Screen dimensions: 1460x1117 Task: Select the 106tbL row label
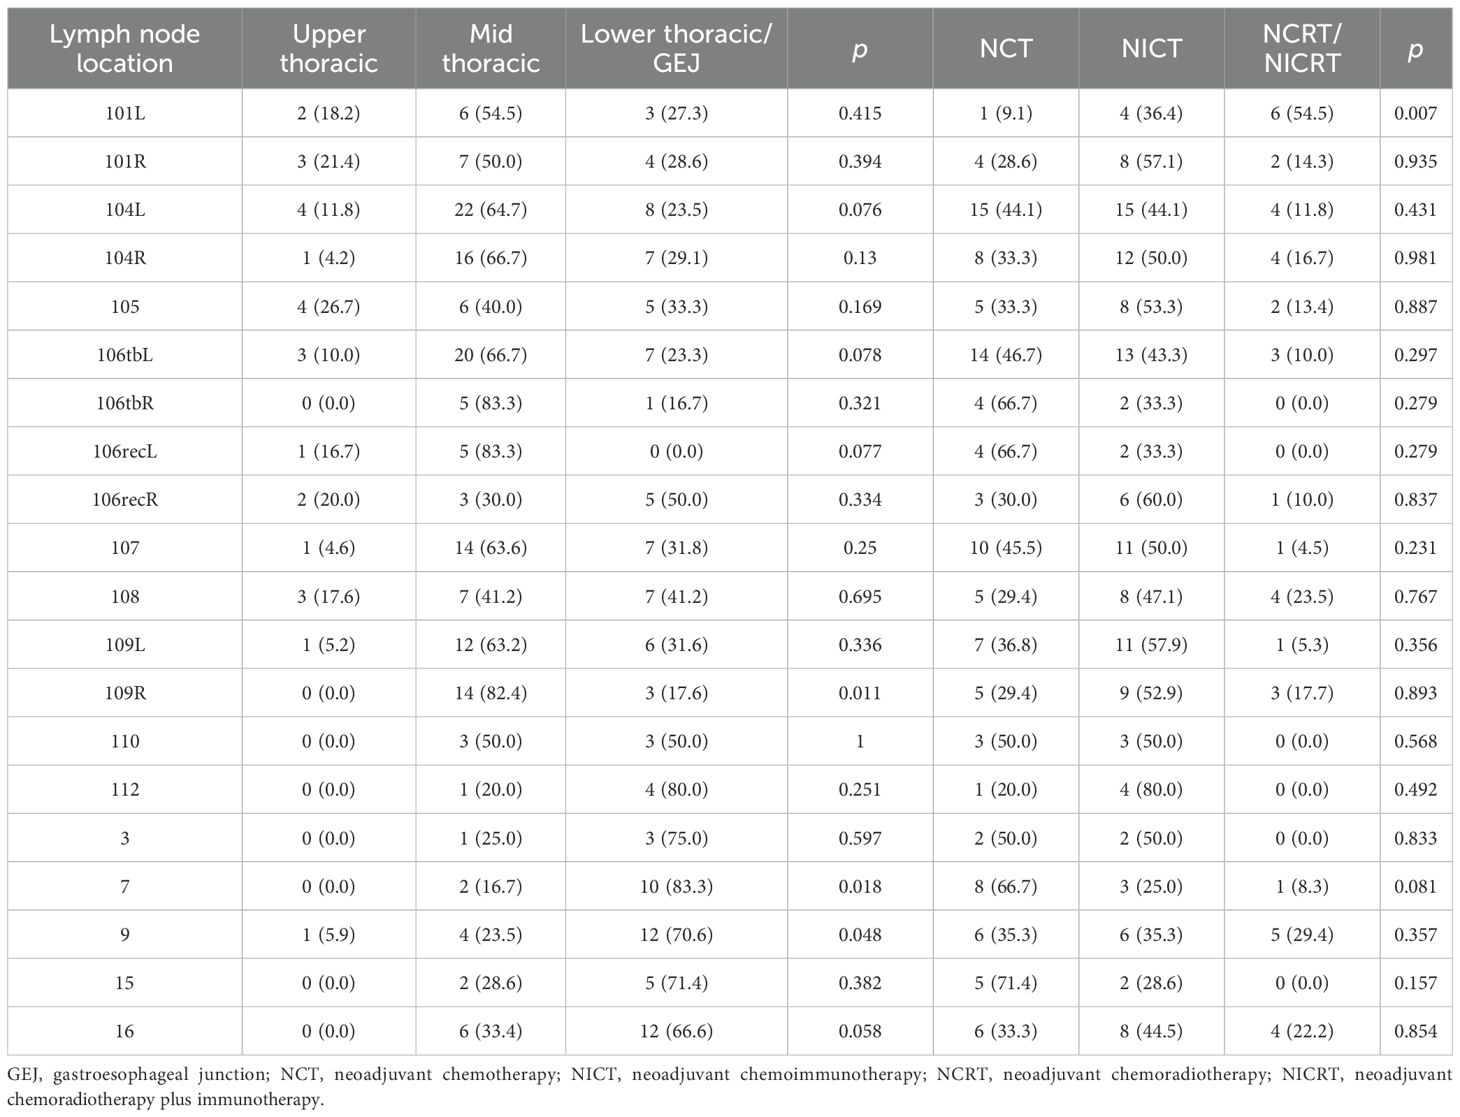pos(125,355)
